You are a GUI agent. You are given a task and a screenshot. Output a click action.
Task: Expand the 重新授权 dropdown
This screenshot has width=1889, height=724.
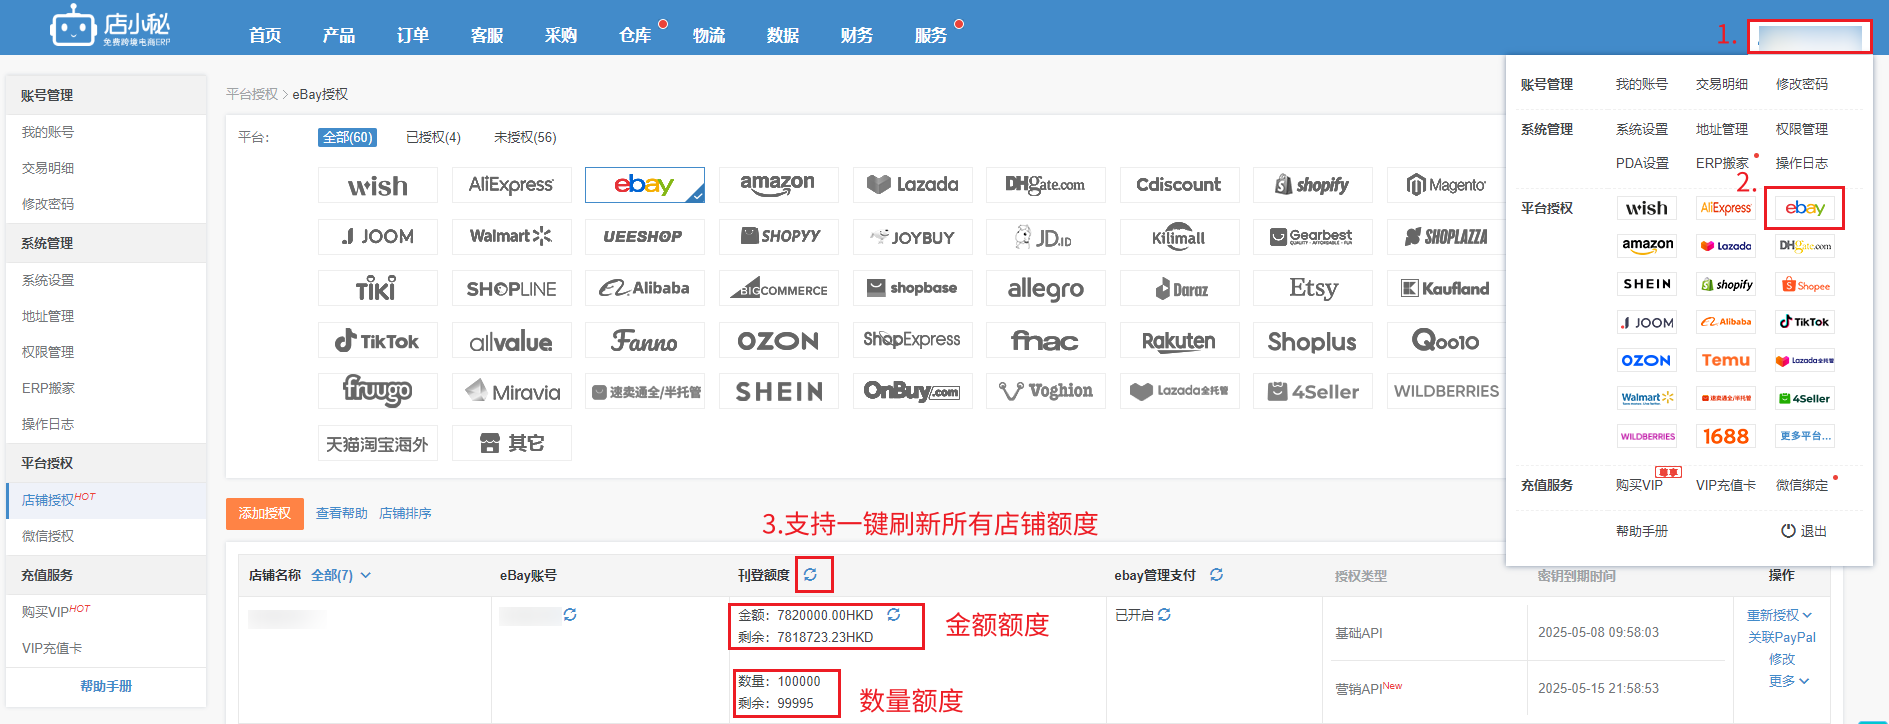pyautogui.click(x=1779, y=615)
